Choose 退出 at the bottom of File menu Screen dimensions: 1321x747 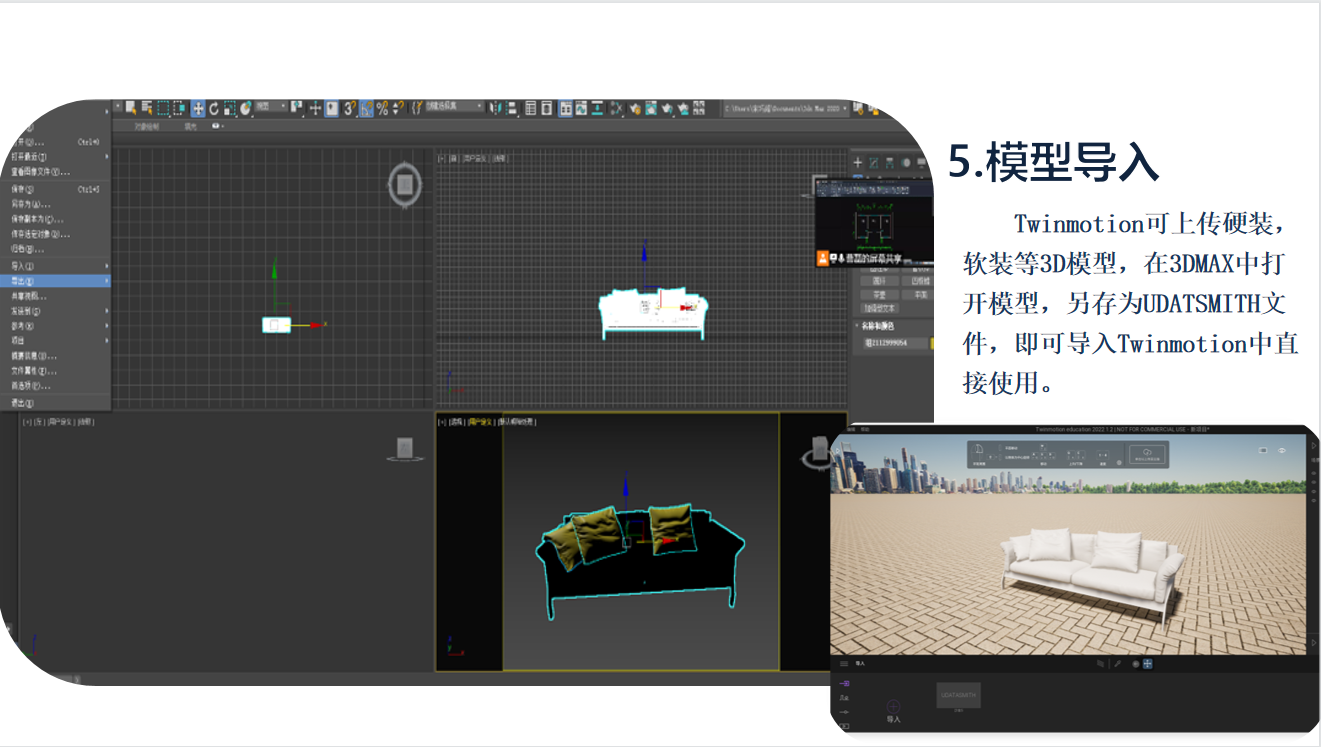22,403
